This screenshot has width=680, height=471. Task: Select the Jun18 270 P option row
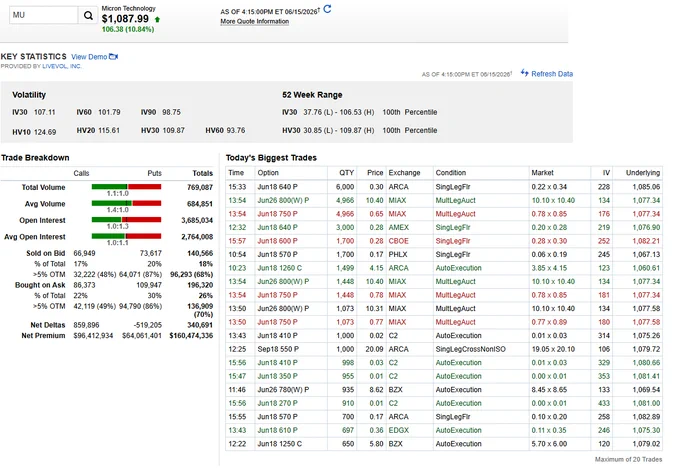click(x=444, y=403)
